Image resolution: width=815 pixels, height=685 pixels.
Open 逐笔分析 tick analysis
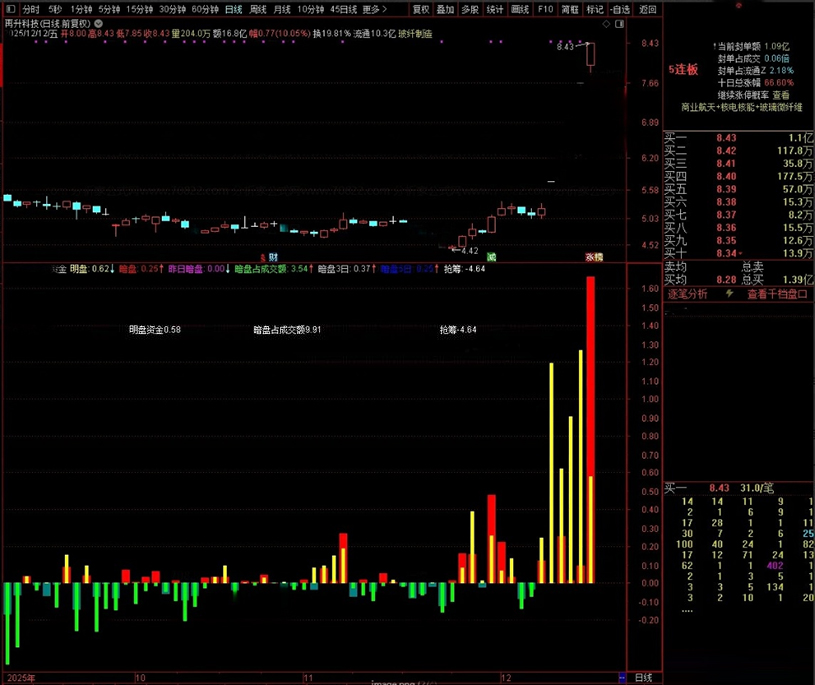point(687,294)
